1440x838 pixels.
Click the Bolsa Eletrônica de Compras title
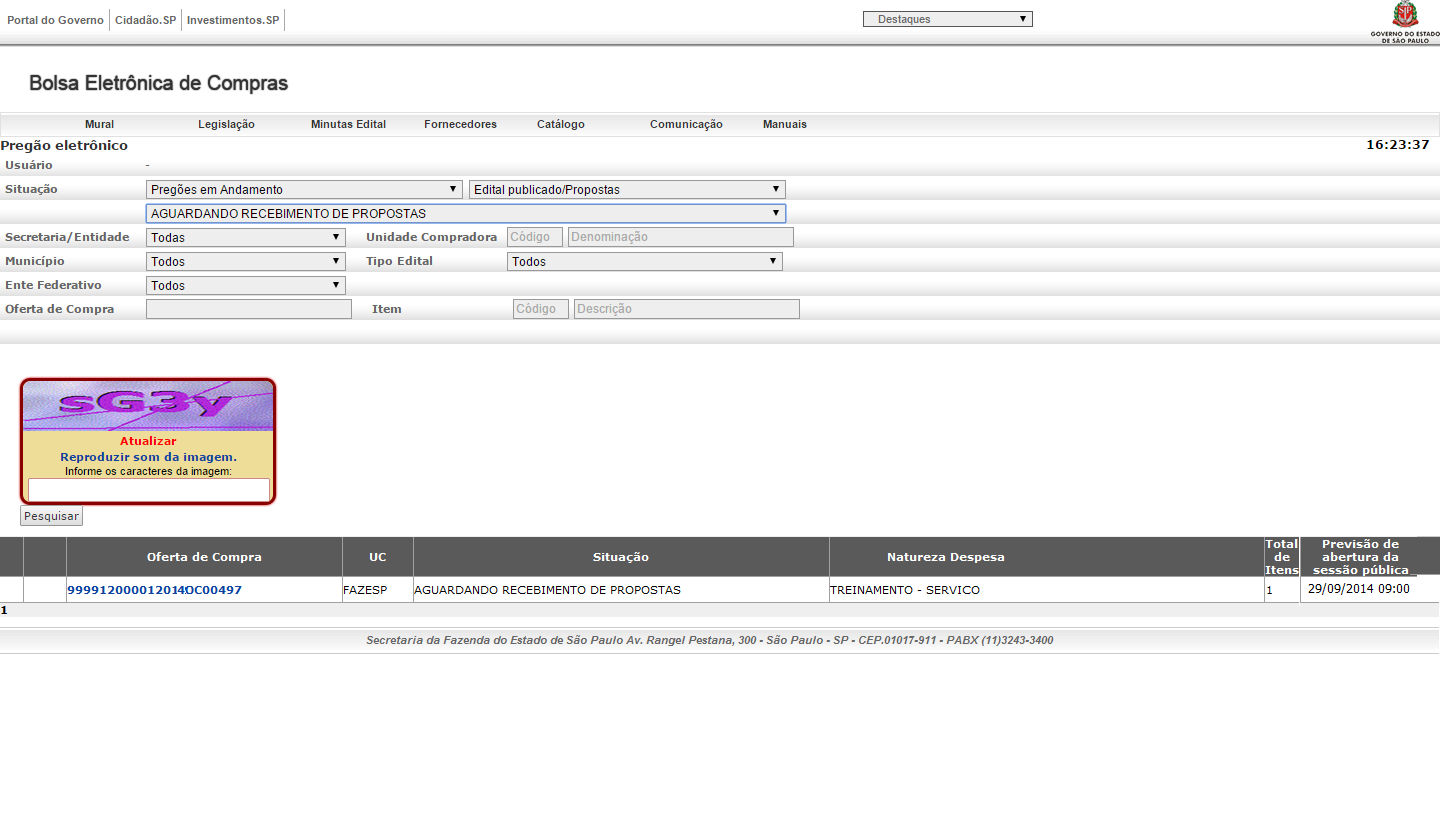(158, 83)
